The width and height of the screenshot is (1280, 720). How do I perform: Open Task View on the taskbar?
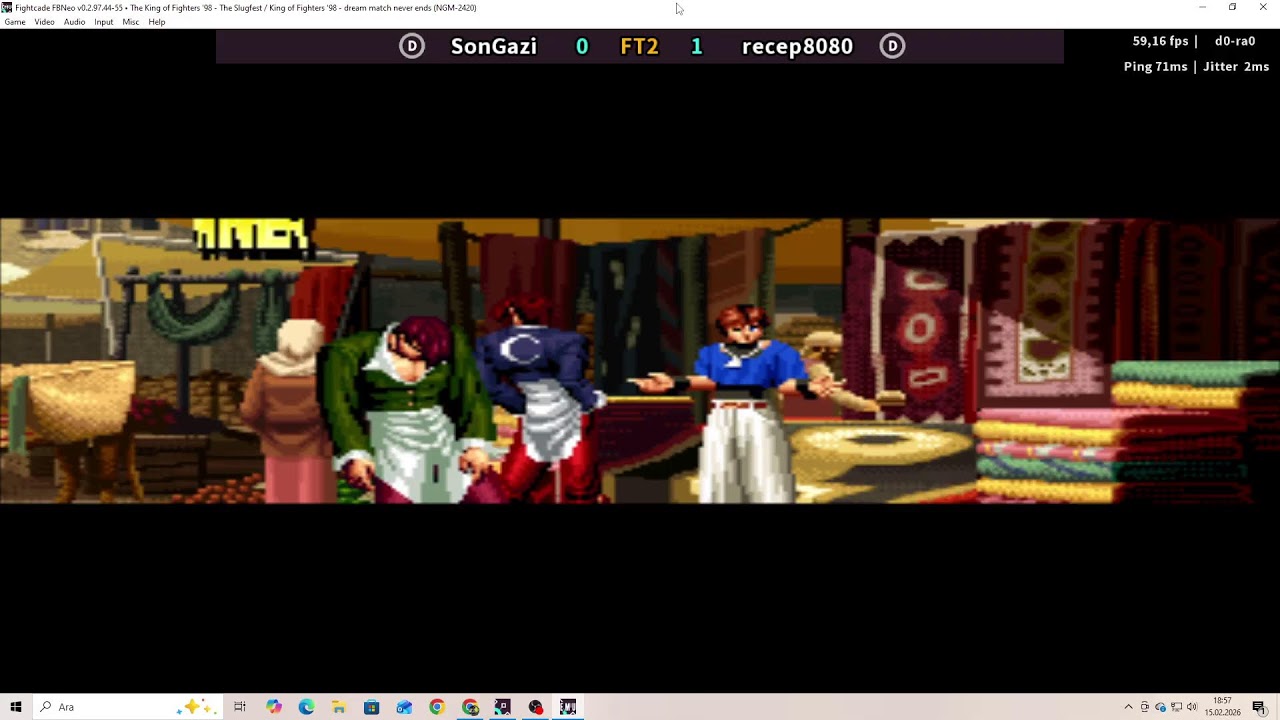click(x=240, y=707)
